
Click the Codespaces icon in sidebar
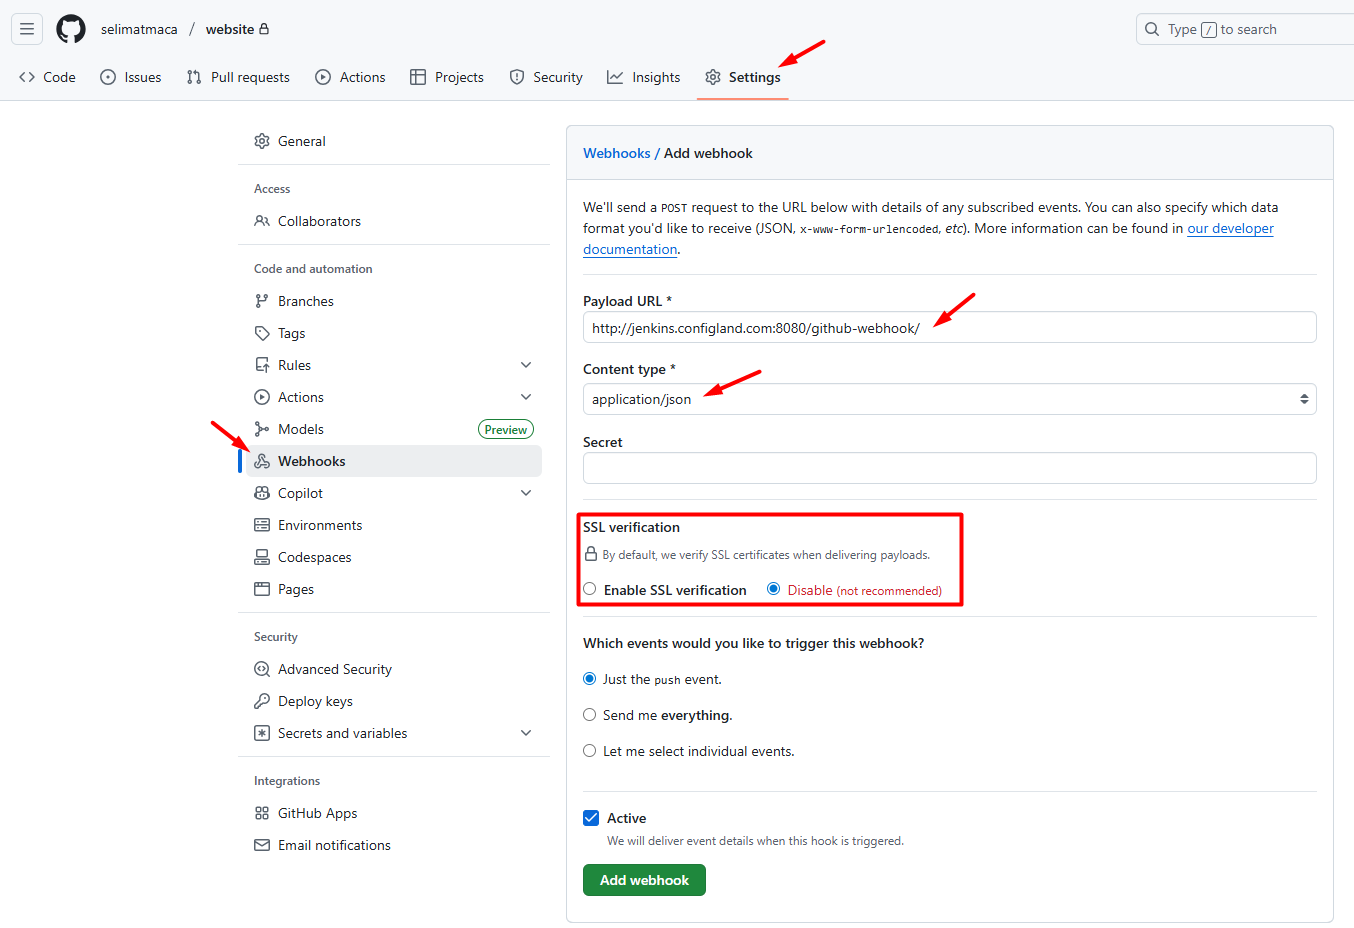coord(262,557)
